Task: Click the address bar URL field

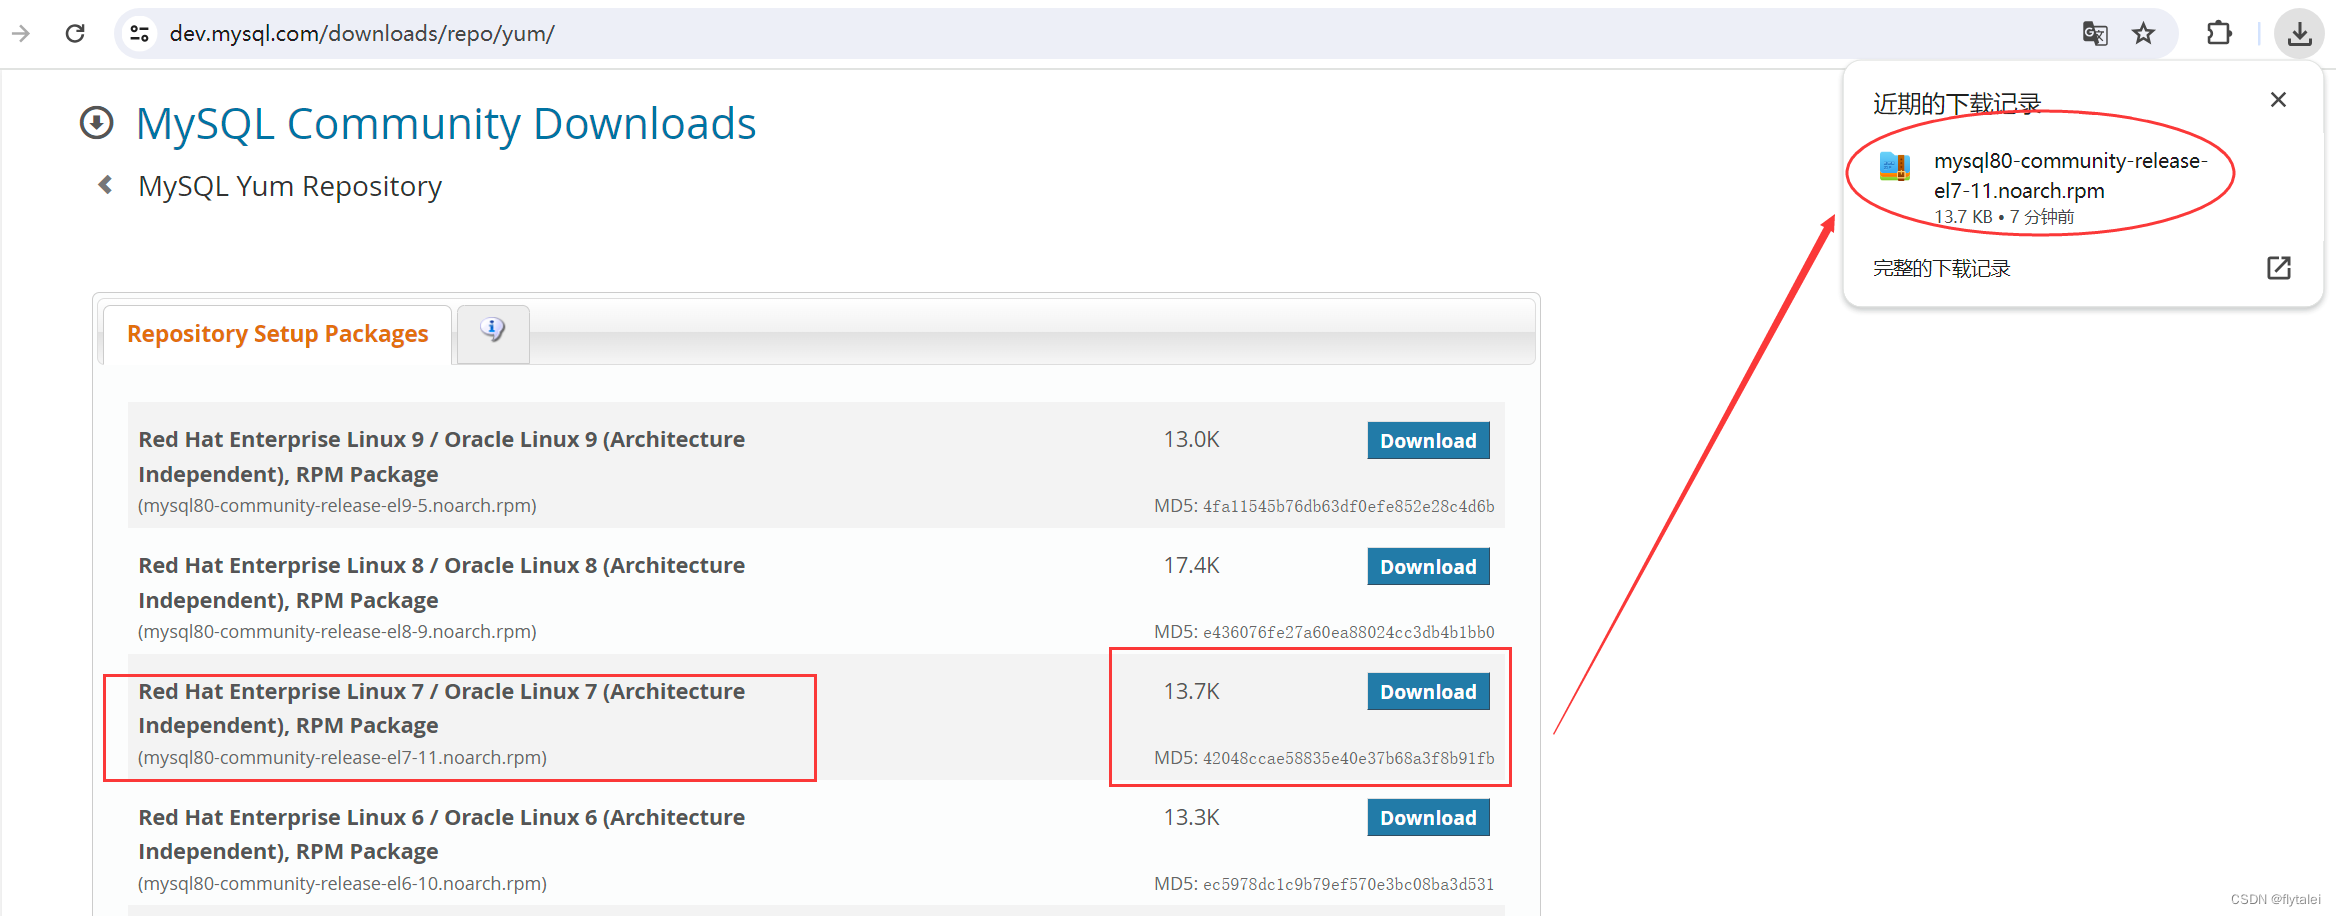Action: click(1100, 34)
